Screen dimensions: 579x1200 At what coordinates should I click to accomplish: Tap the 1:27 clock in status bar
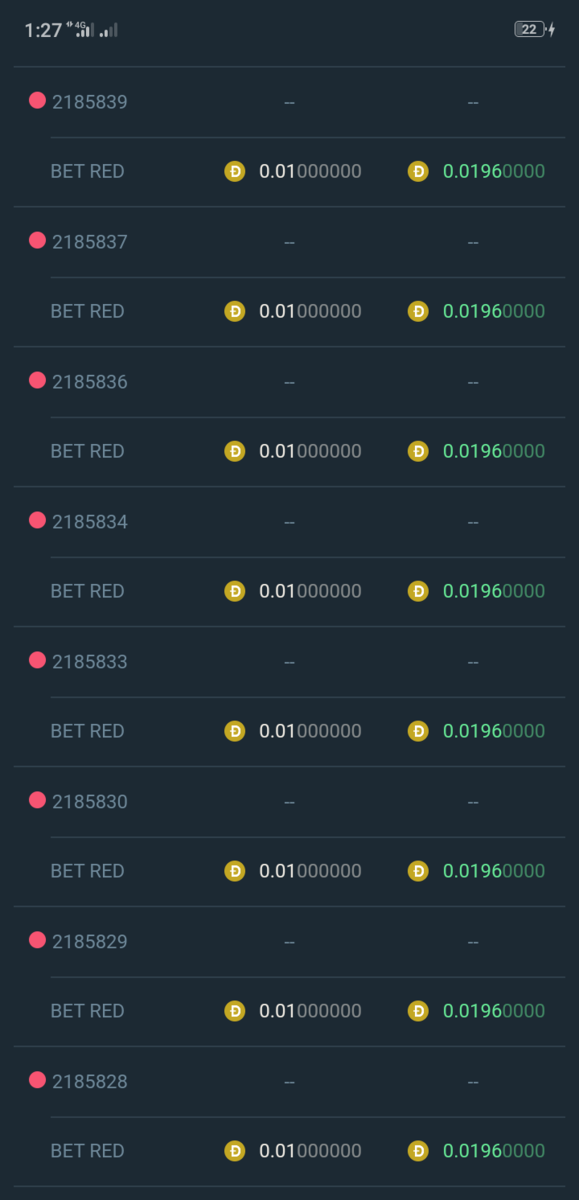[x=43, y=31]
